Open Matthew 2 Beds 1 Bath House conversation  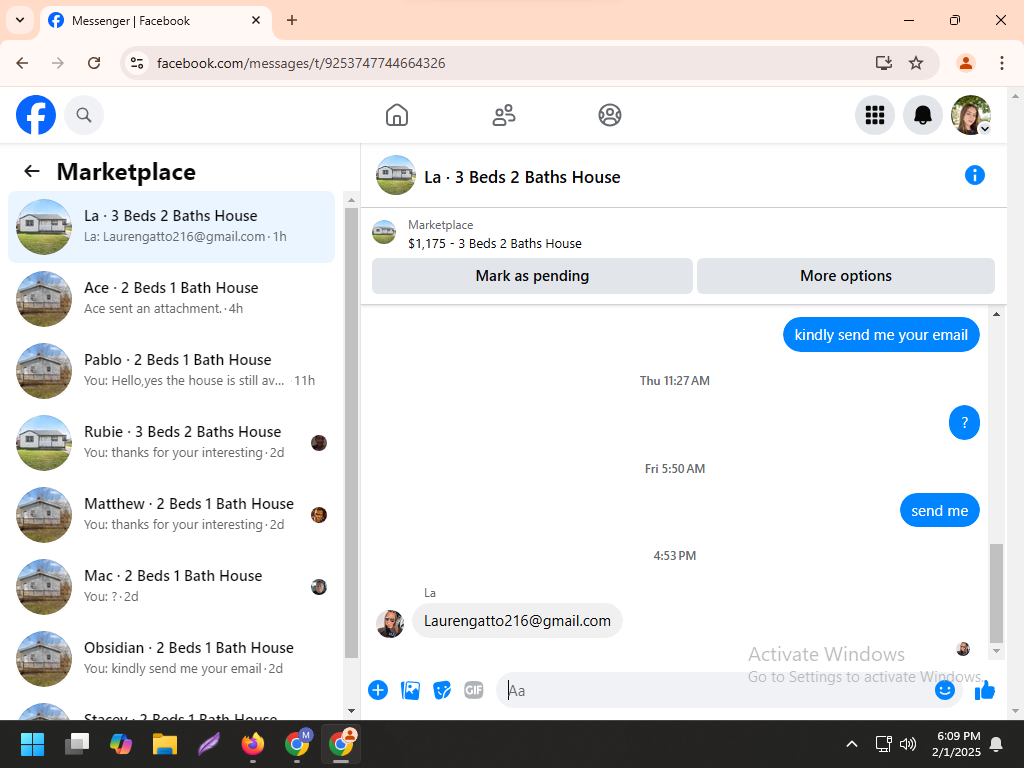(171, 514)
